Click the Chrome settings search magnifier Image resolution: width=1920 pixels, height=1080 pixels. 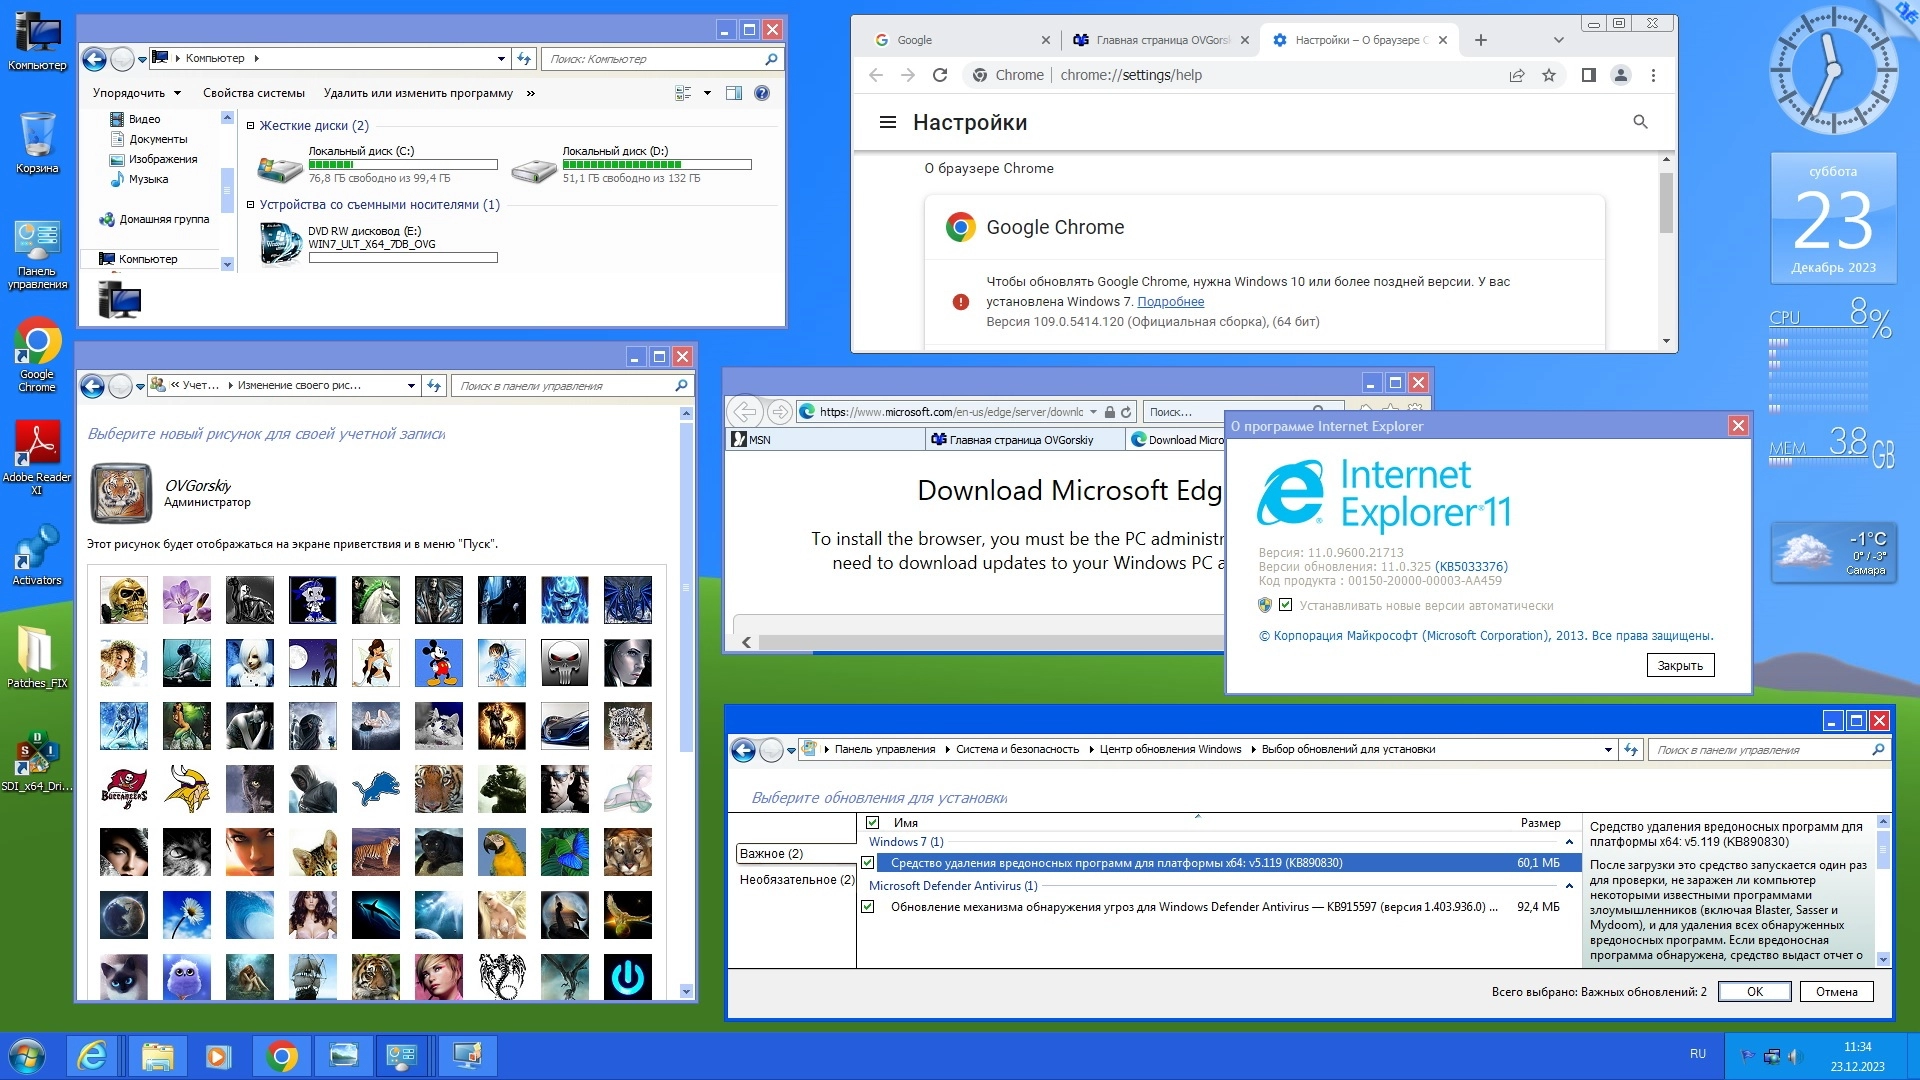pos(1640,122)
